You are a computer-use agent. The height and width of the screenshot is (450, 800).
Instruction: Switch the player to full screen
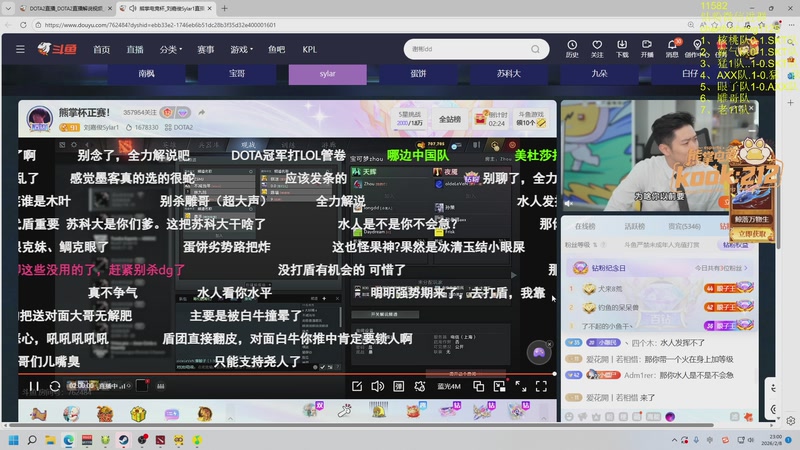pyautogui.click(x=541, y=386)
